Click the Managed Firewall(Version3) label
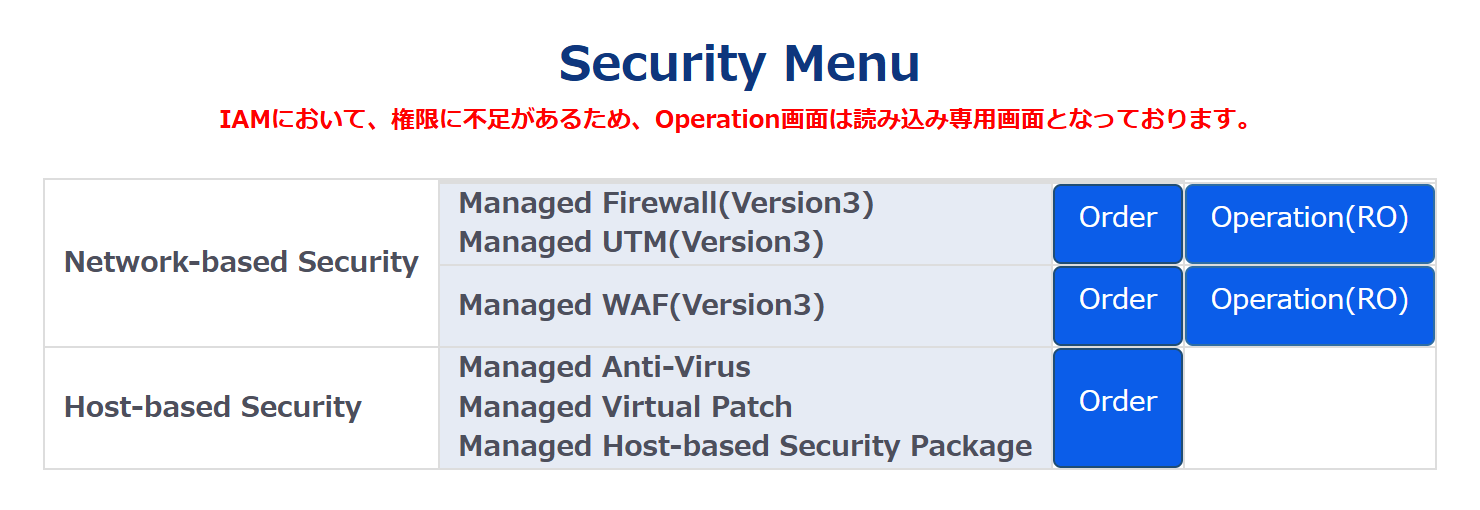The height and width of the screenshot is (510, 1480). pyautogui.click(x=666, y=204)
